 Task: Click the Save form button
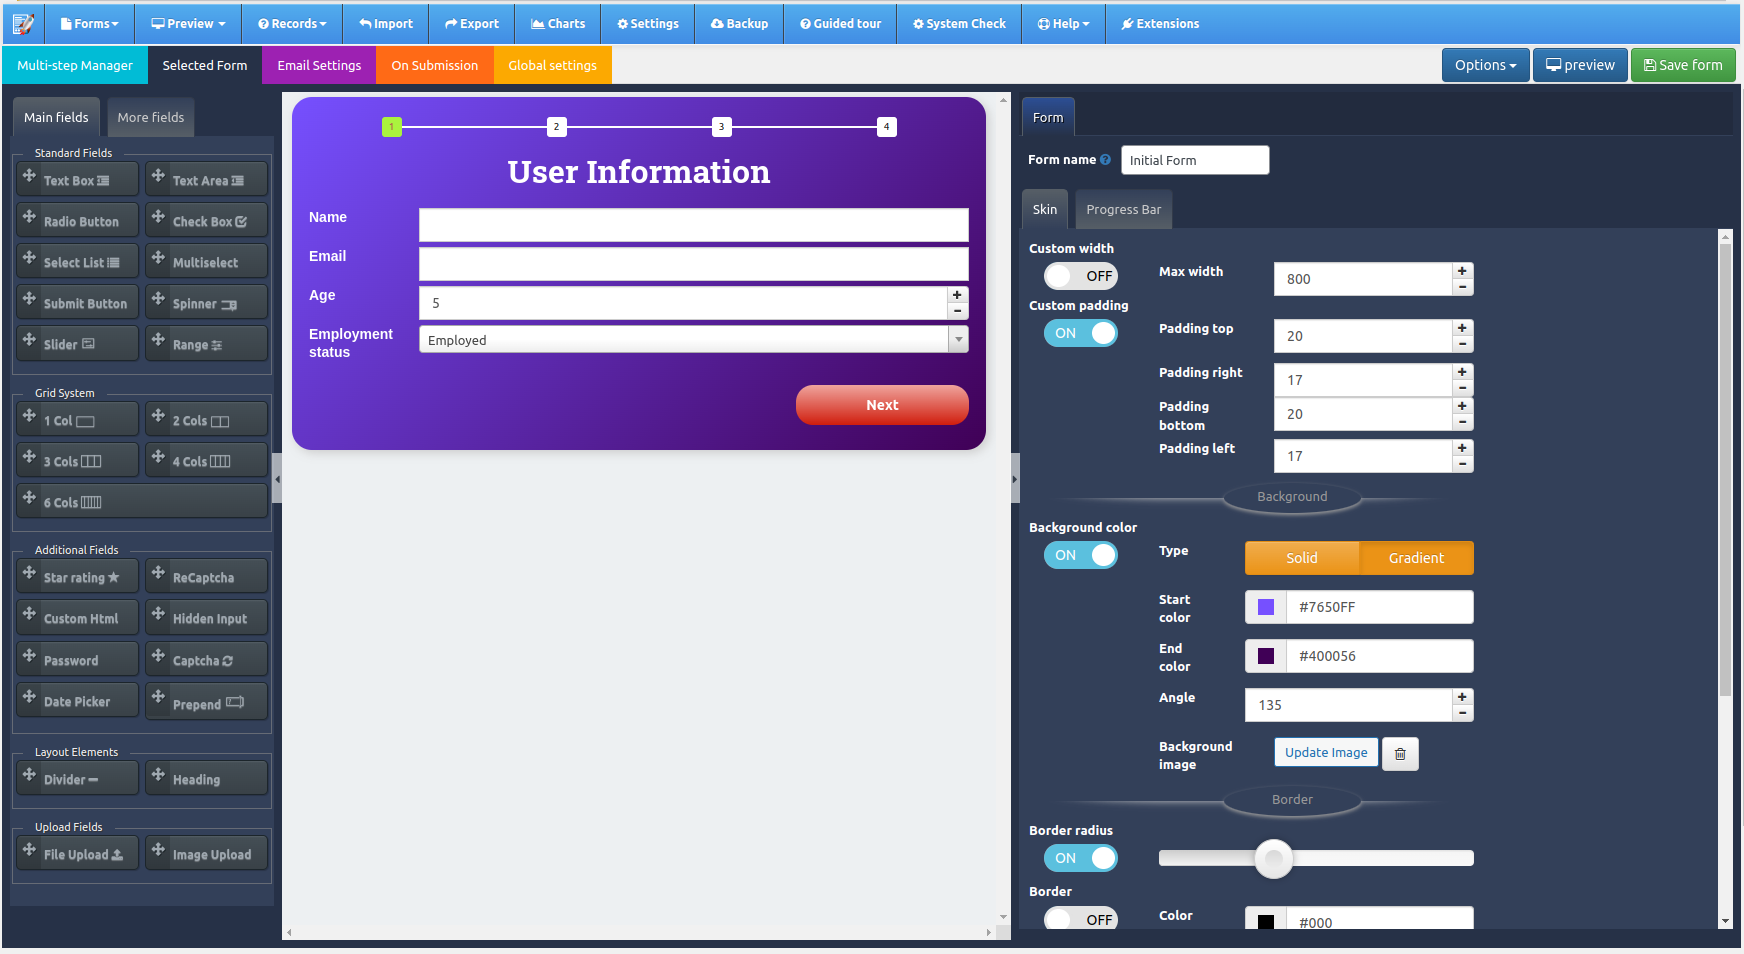(1682, 64)
